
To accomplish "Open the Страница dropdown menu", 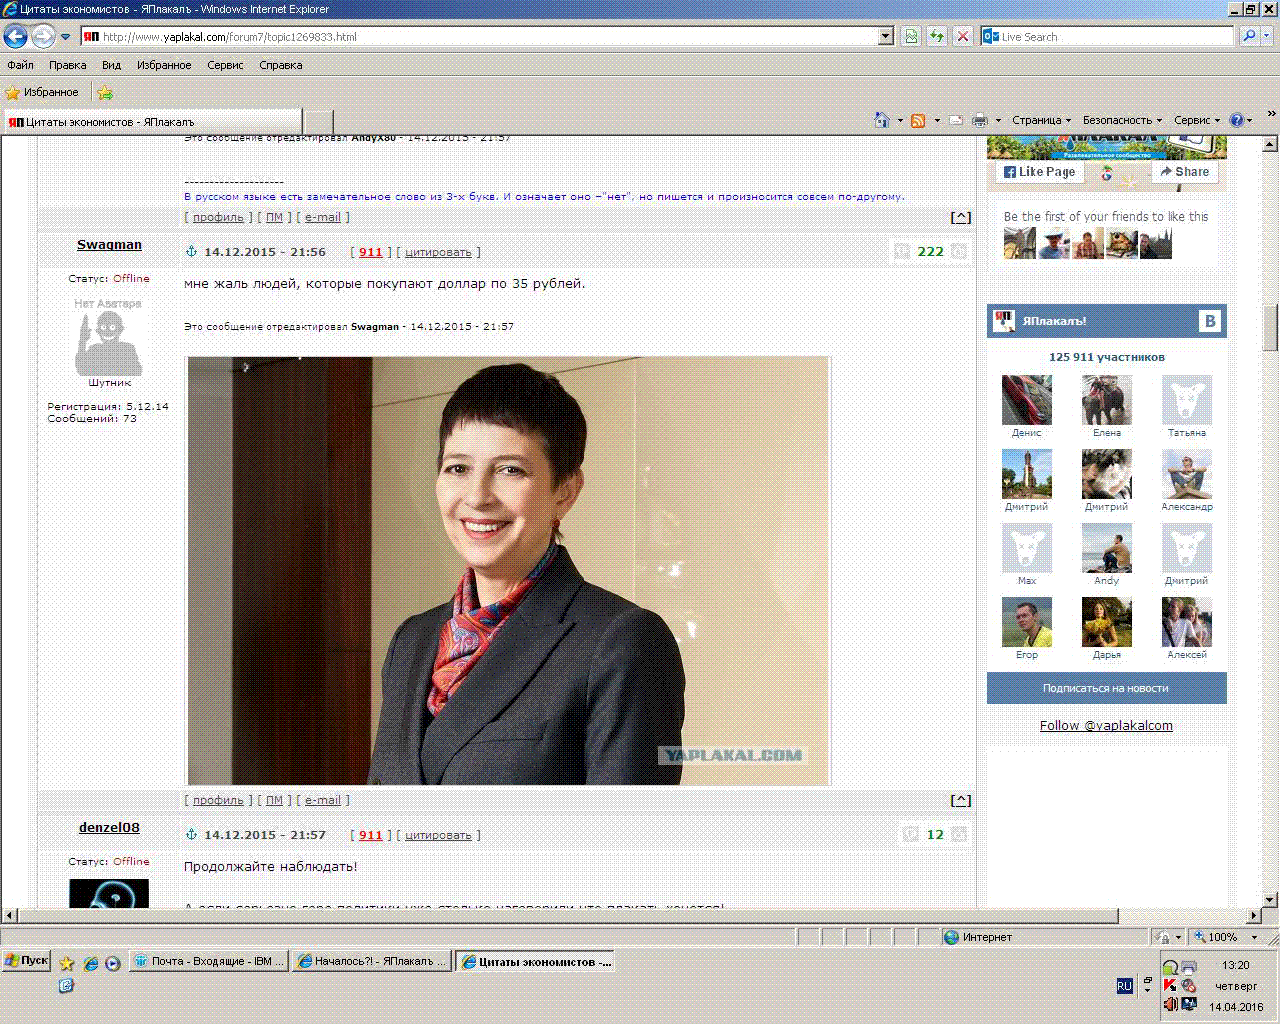I will tap(1040, 120).
